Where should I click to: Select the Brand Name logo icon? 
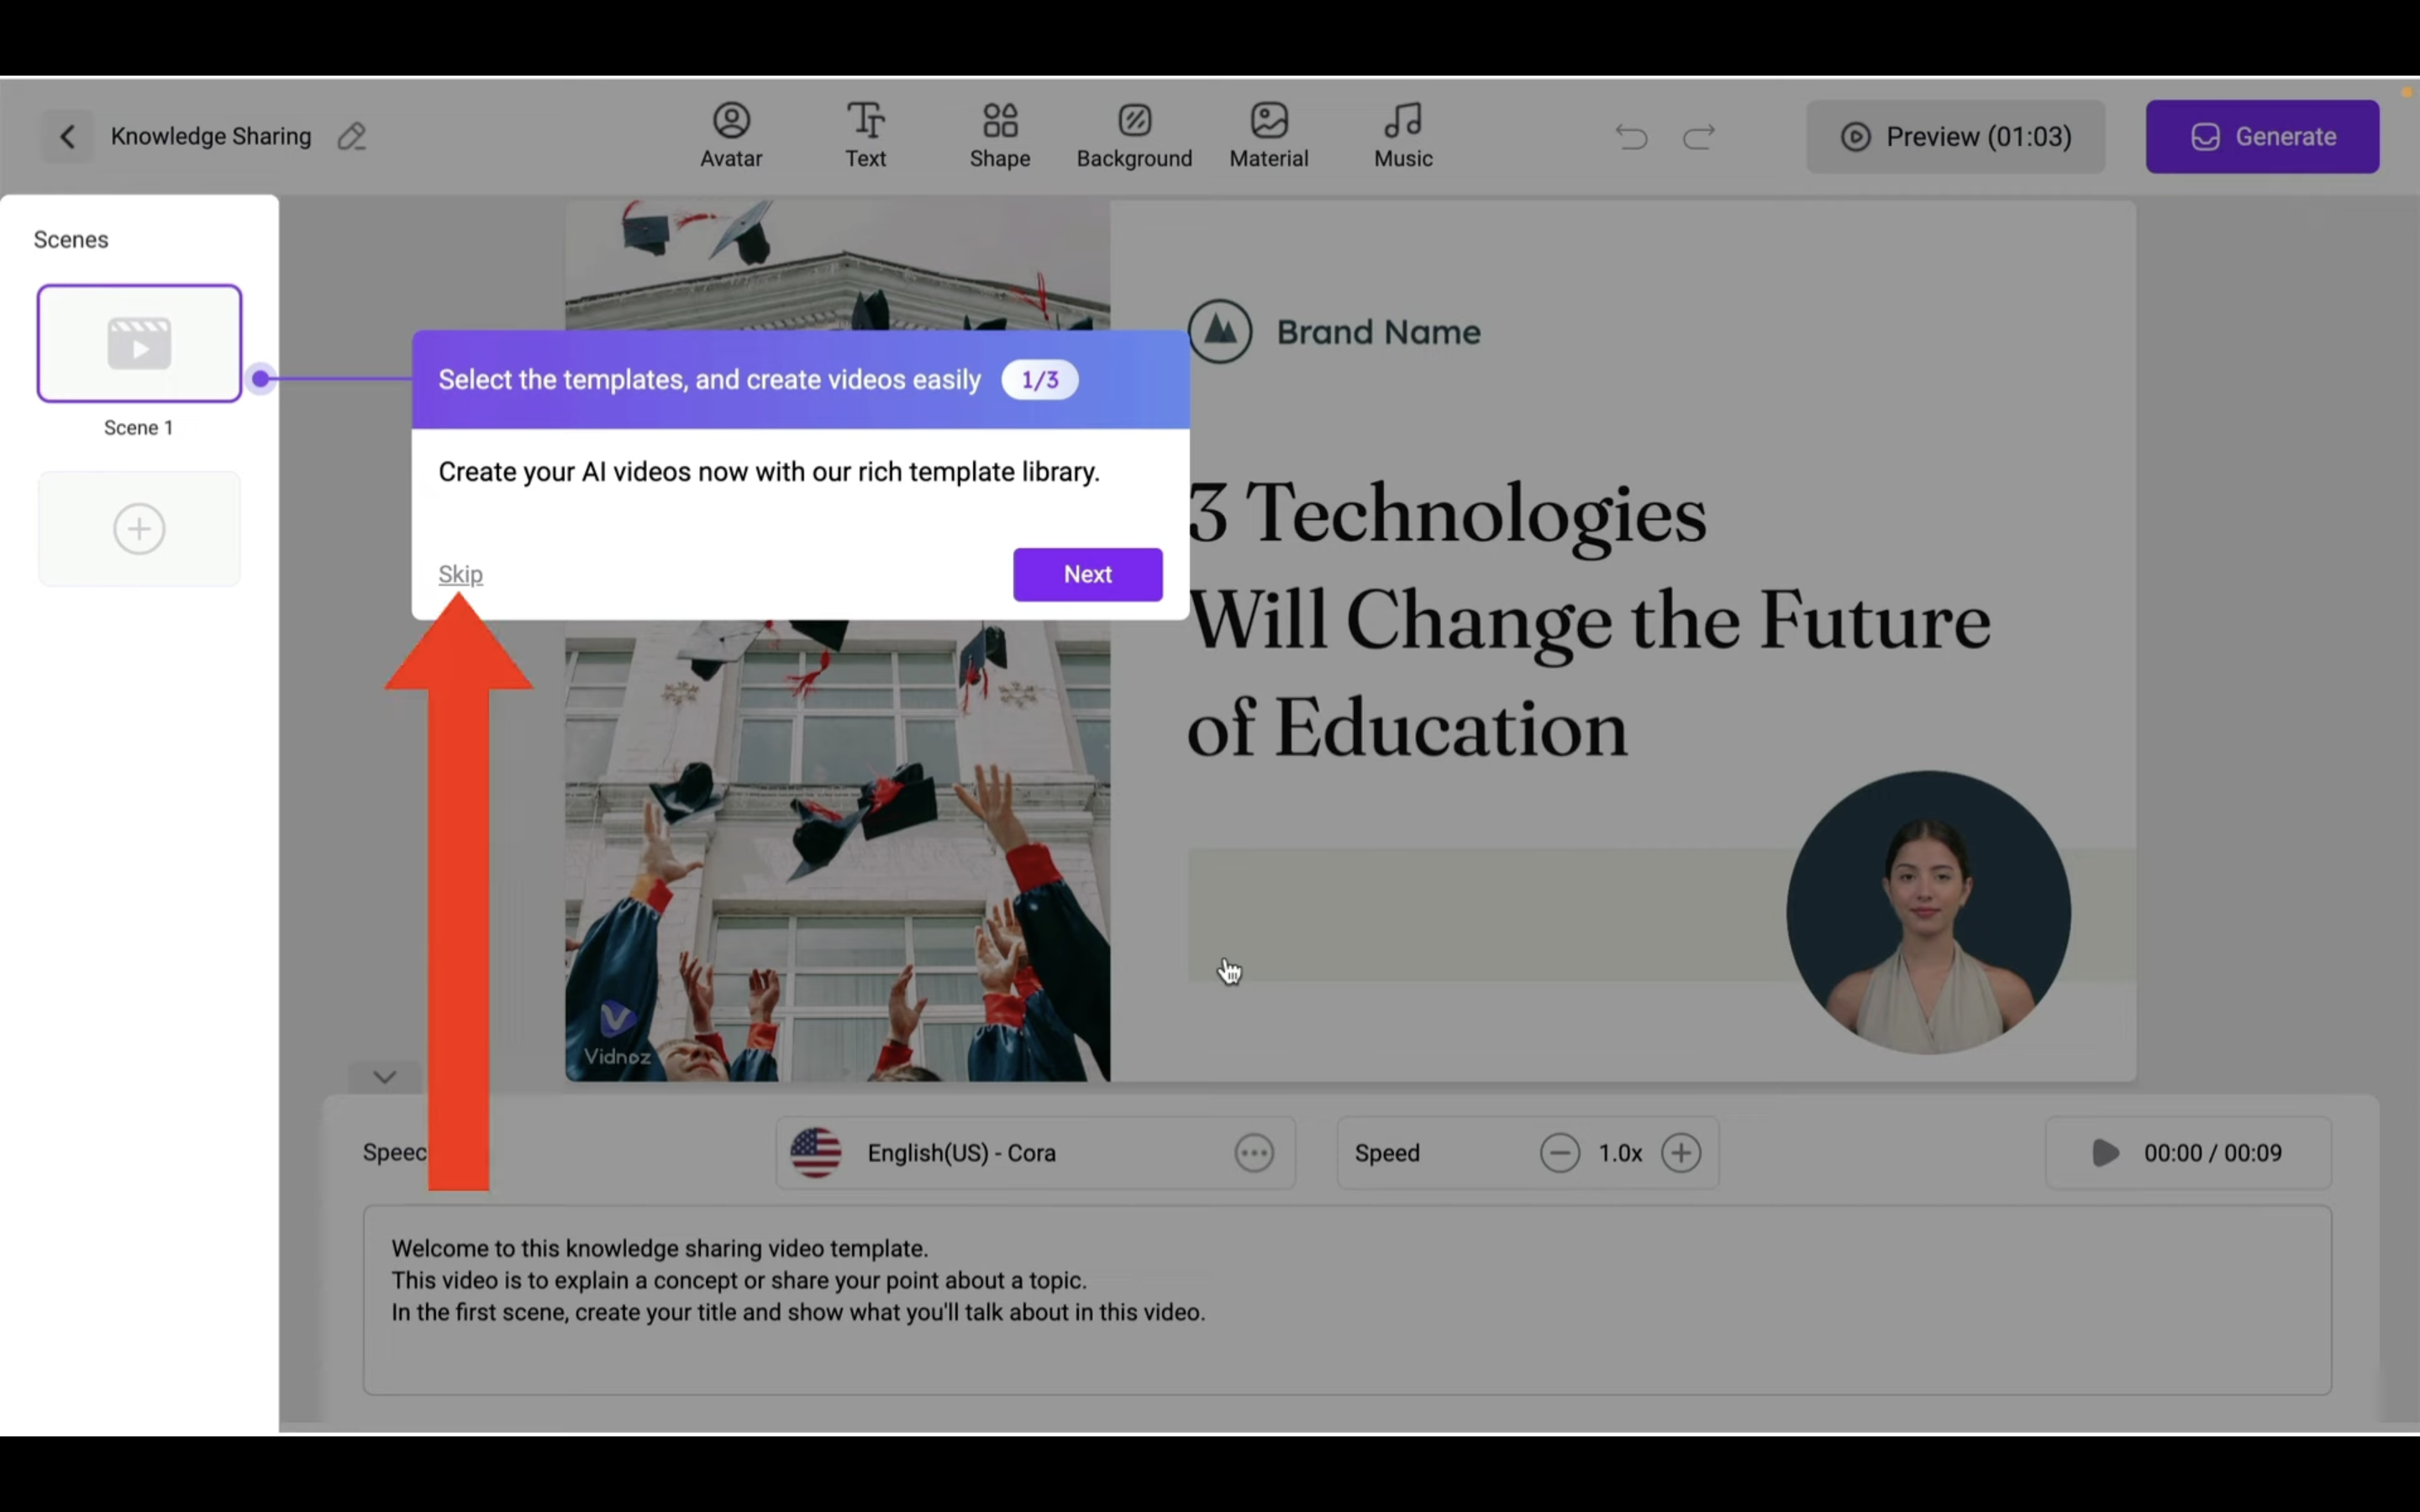[x=1220, y=331]
